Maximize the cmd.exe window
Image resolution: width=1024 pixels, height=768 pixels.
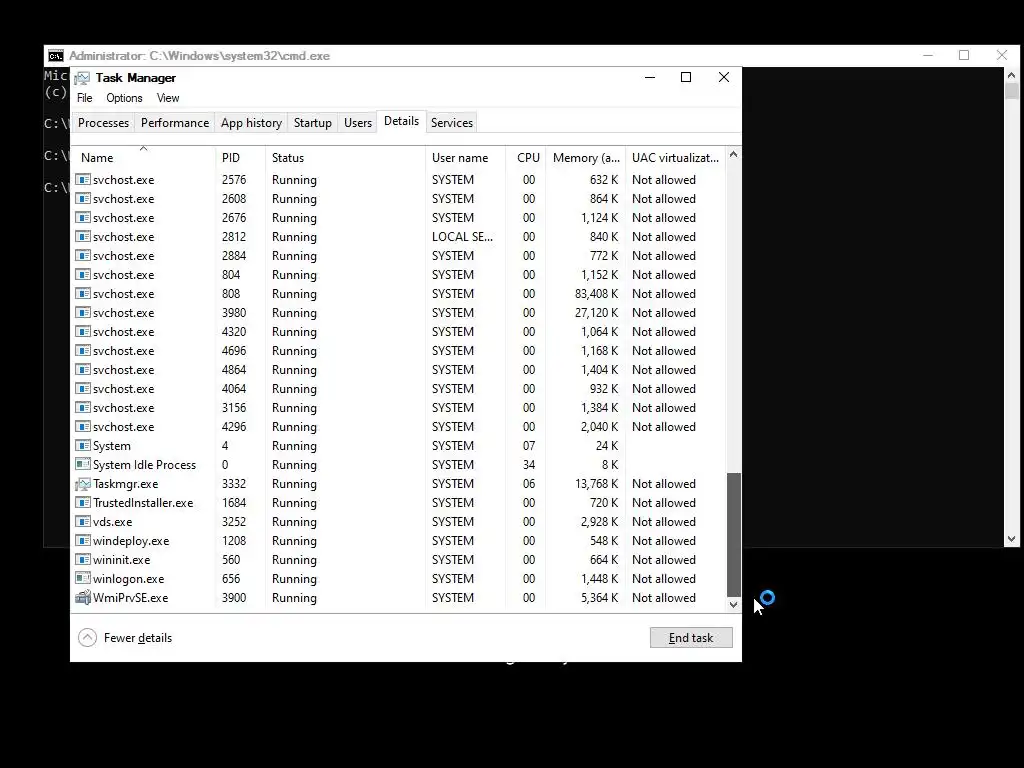click(x=964, y=56)
